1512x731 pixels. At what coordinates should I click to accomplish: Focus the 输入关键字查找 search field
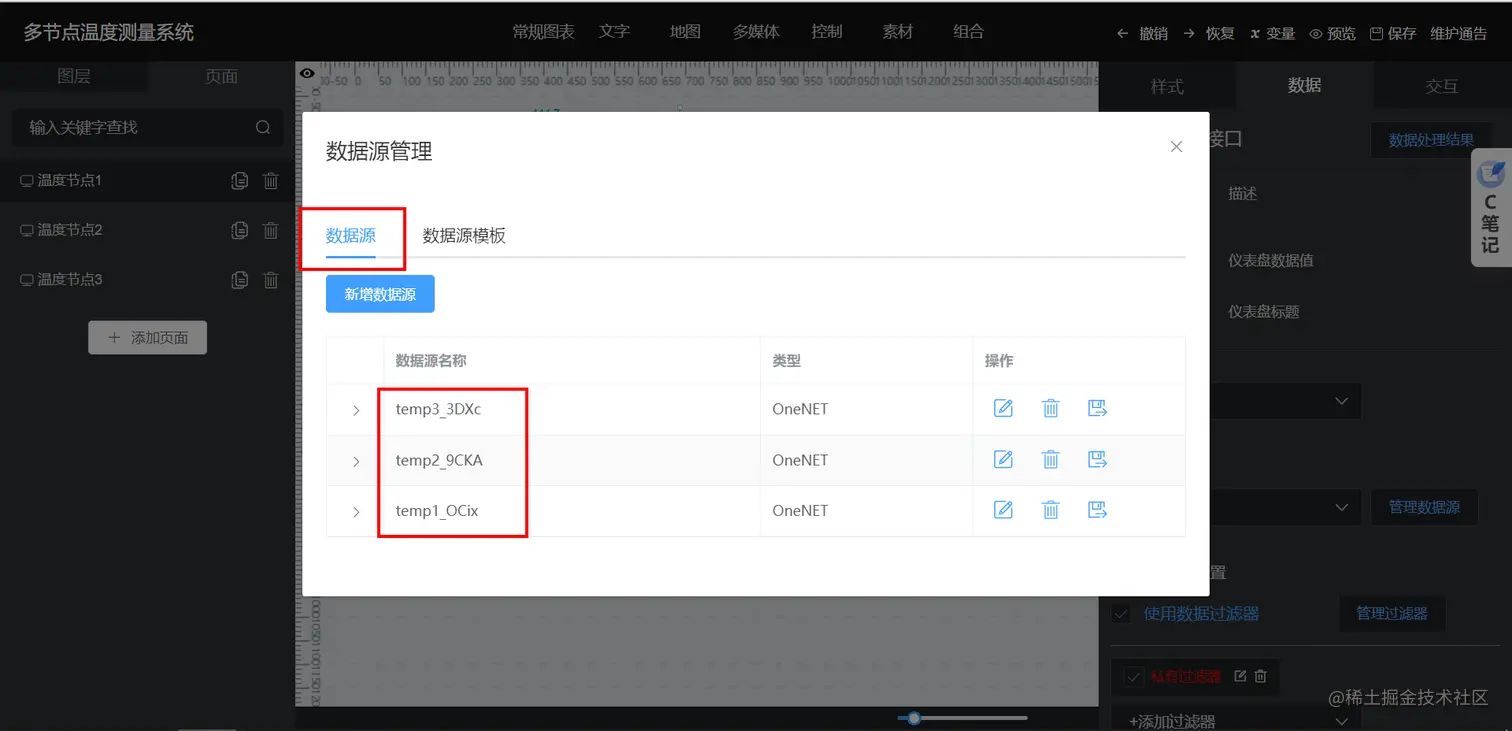[x=148, y=127]
